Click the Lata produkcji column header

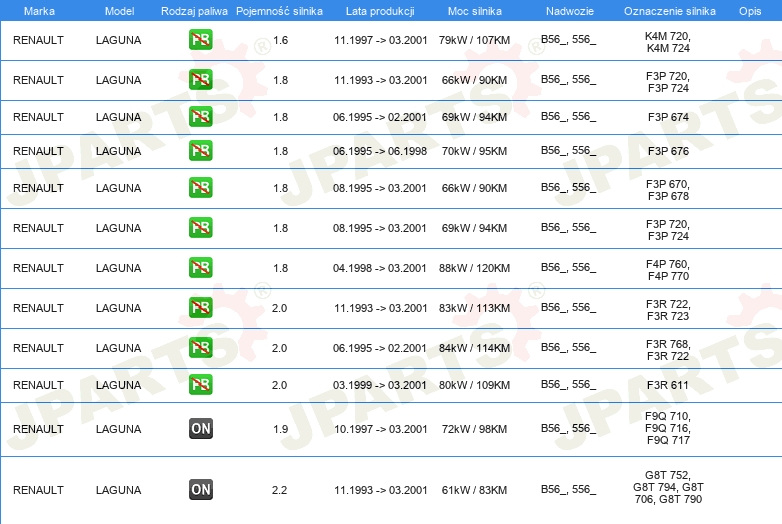click(380, 11)
